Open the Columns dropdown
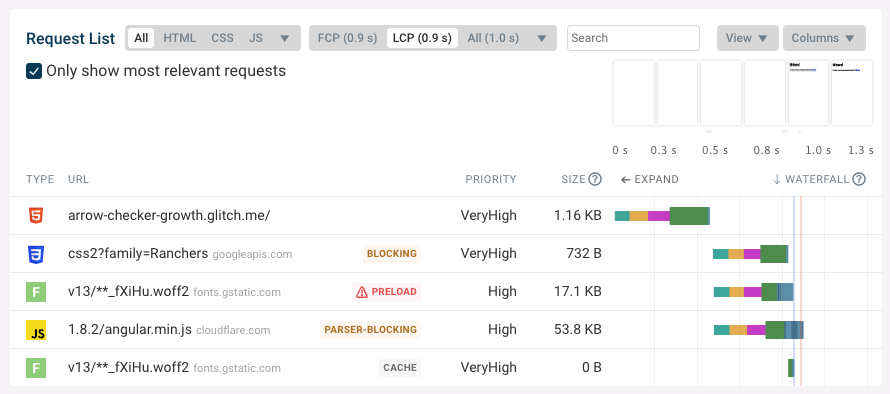The image size is (890, 394). [823, 38]
